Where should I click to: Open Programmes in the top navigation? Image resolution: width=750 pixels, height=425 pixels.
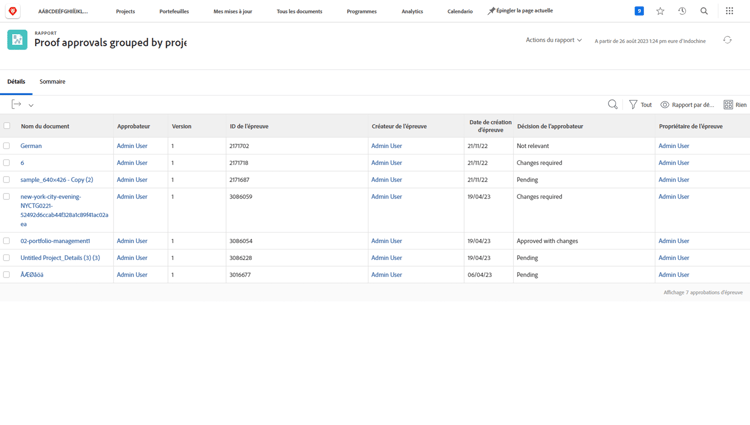click(x=362, y=11)
